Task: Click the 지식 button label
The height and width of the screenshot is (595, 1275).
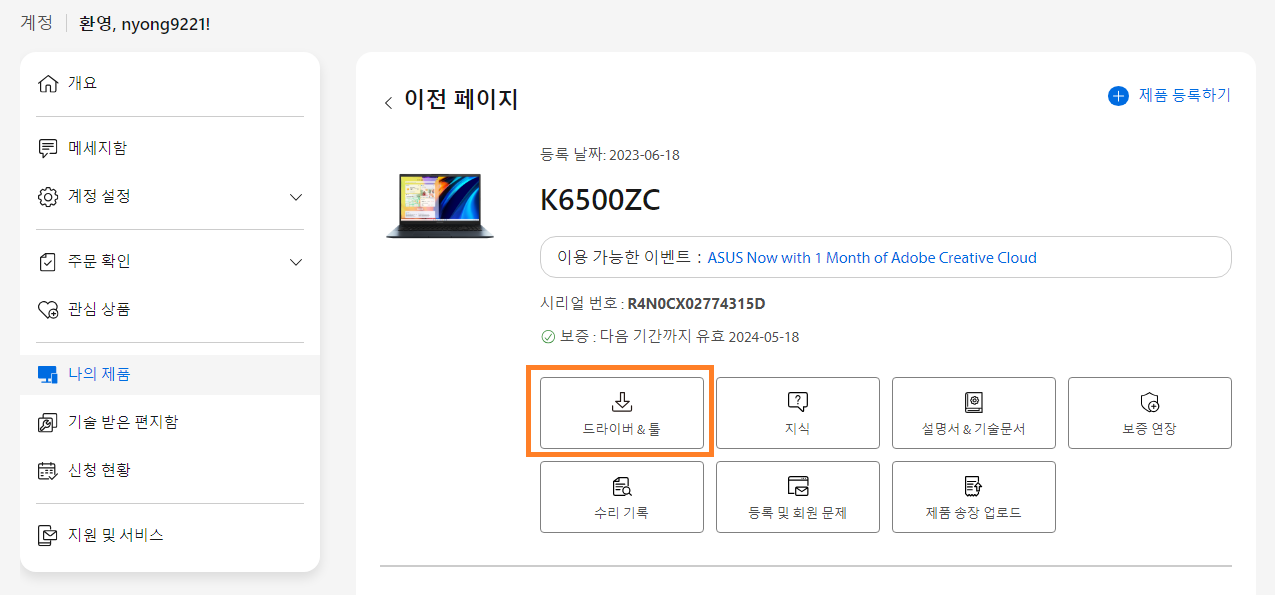Action: pos(797,429)
